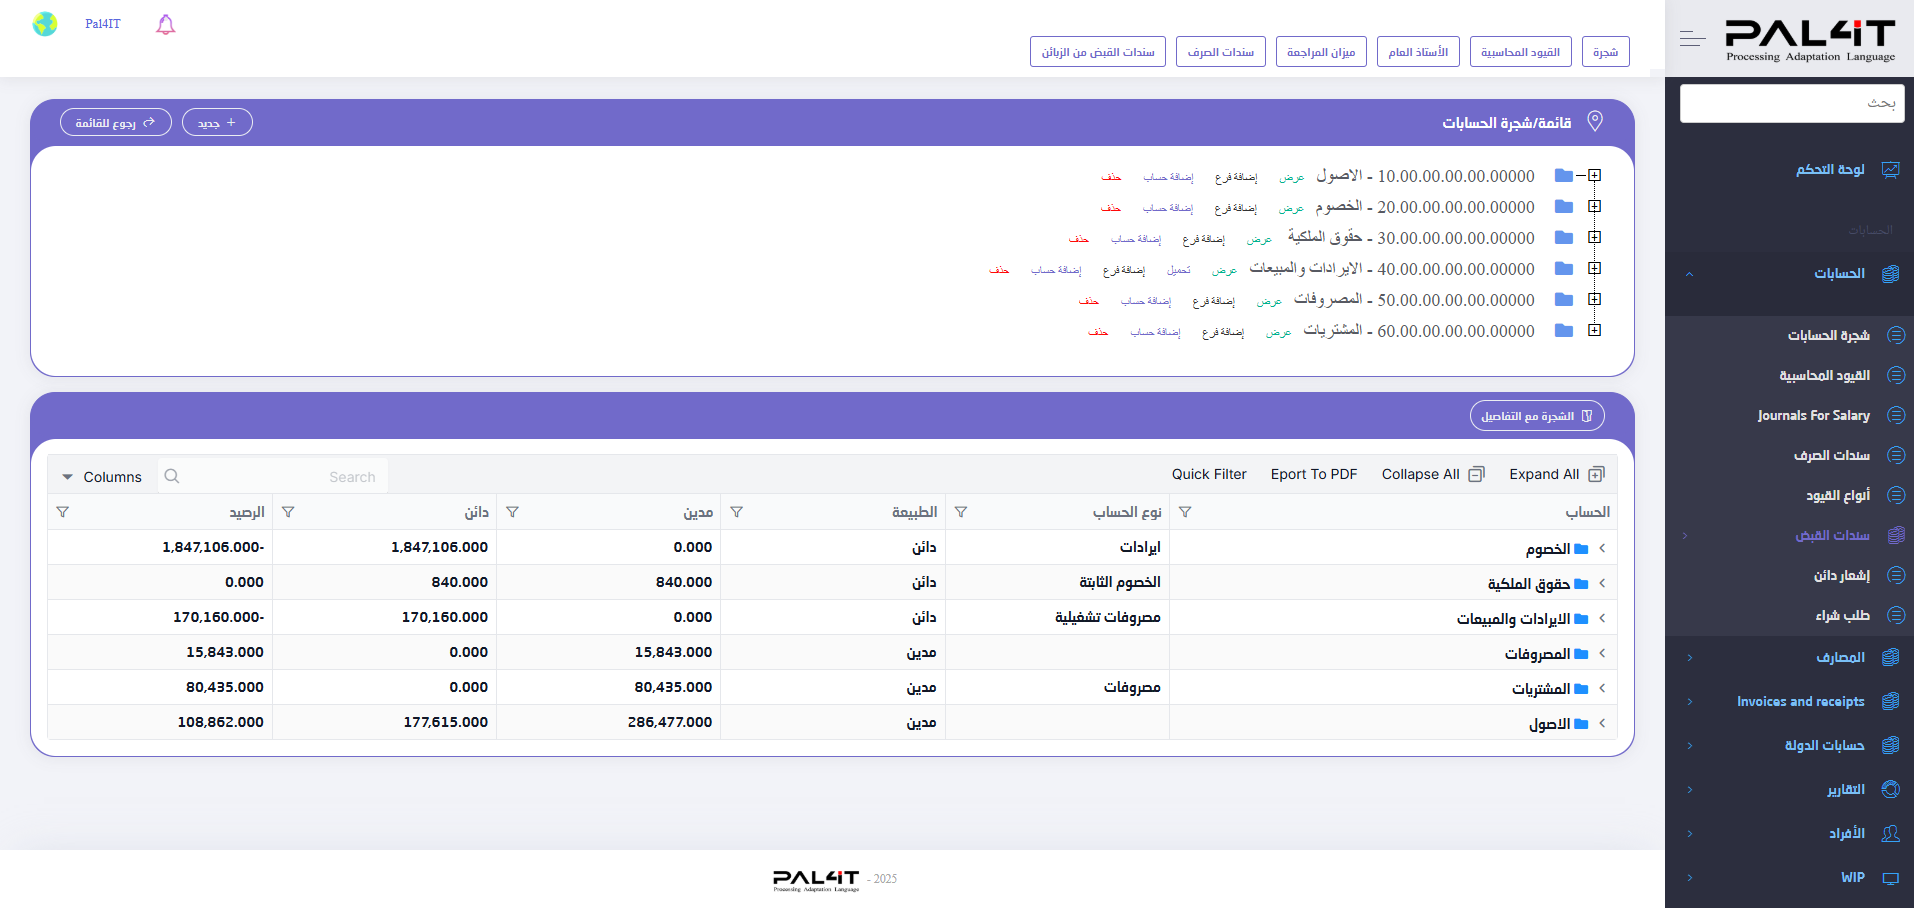
Task: Click the filter icon on الرصيد column
Action: 63,511
